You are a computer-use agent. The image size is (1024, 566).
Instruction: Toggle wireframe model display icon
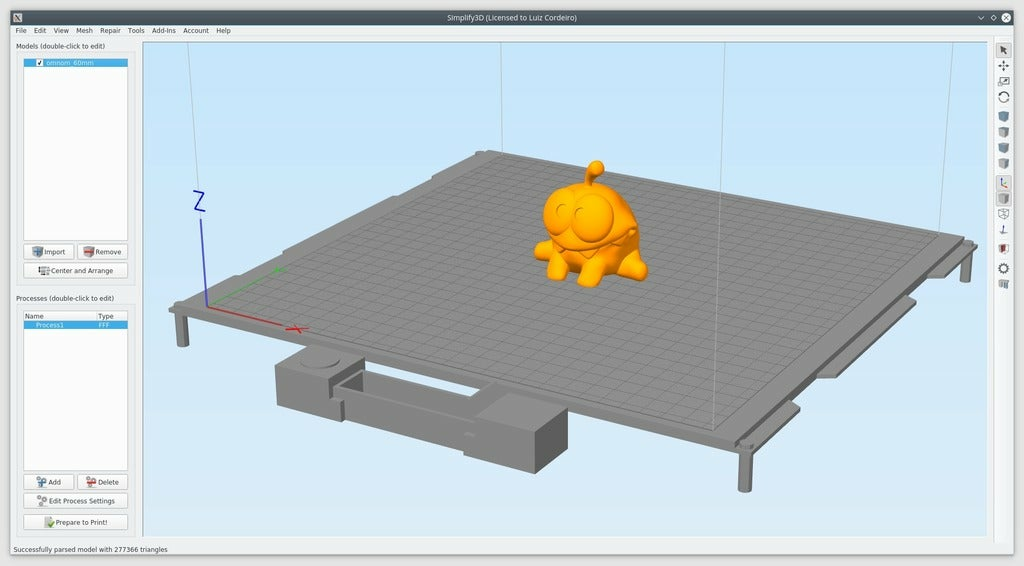point(1004,214)
